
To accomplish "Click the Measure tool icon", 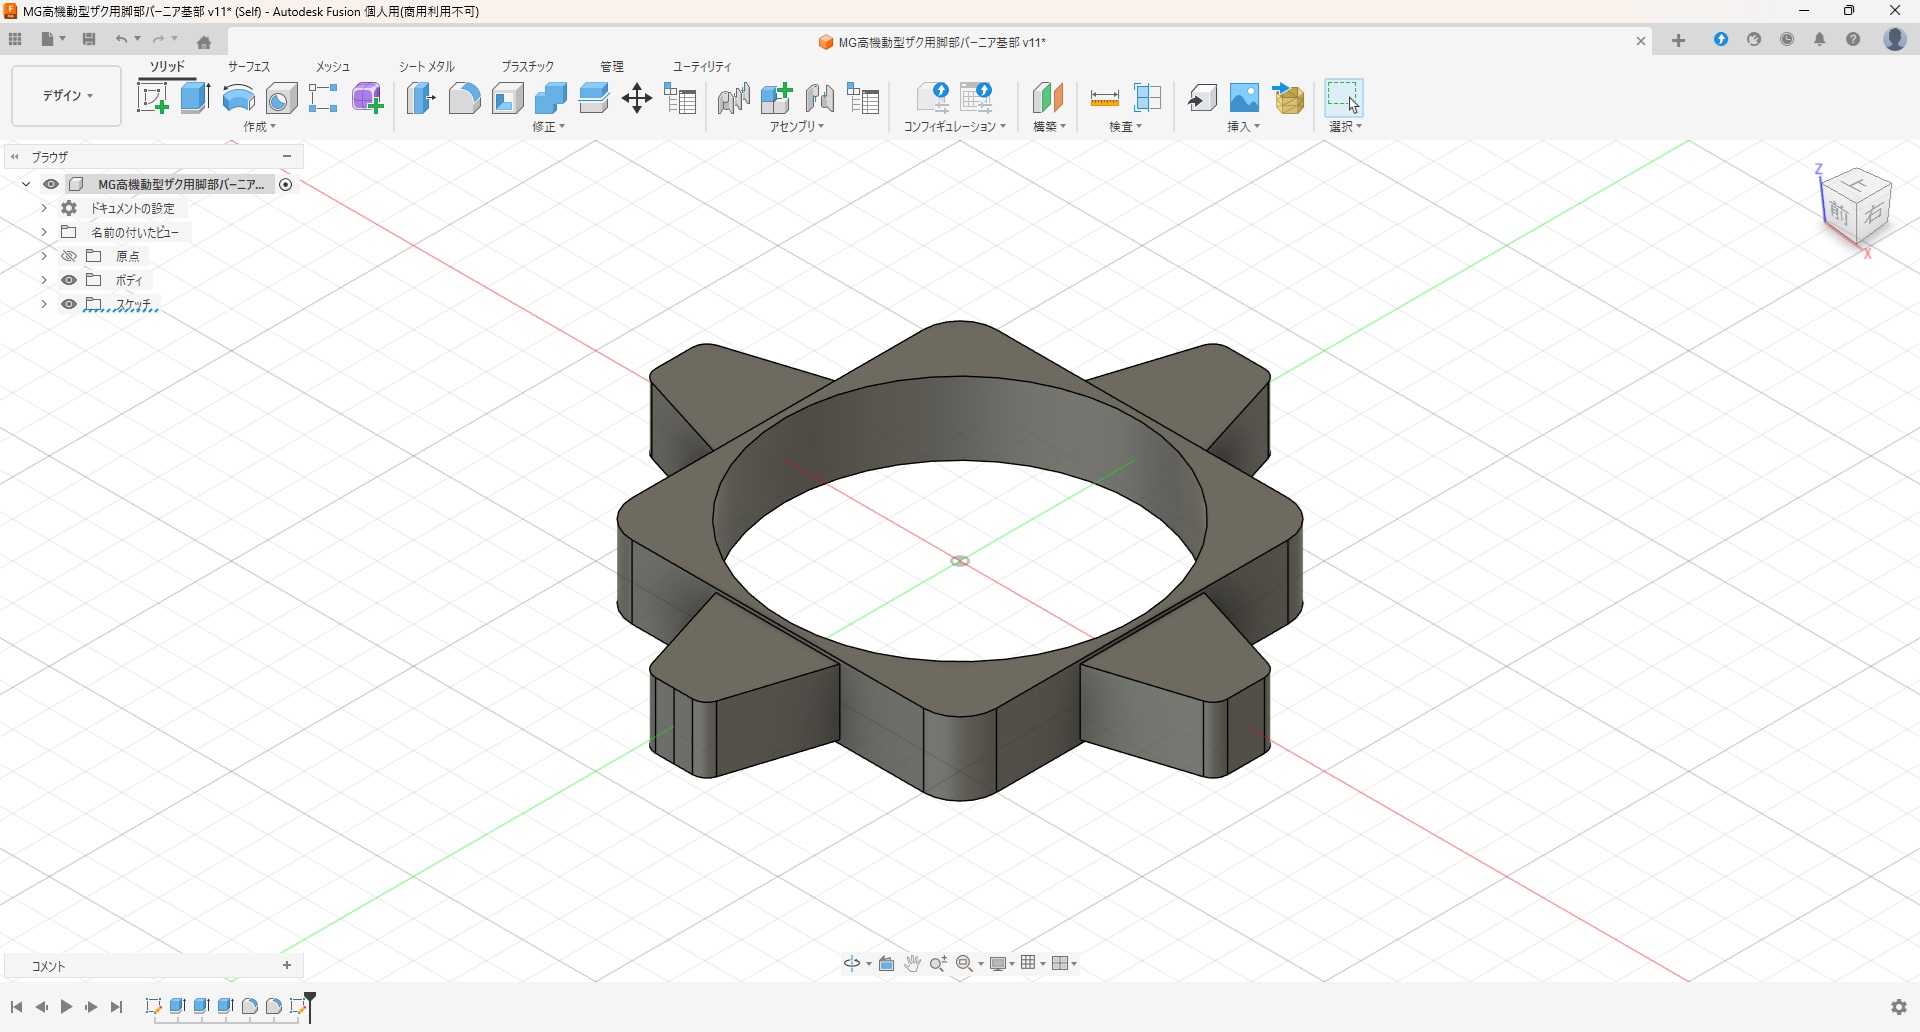I will (x=1104, y=98).
